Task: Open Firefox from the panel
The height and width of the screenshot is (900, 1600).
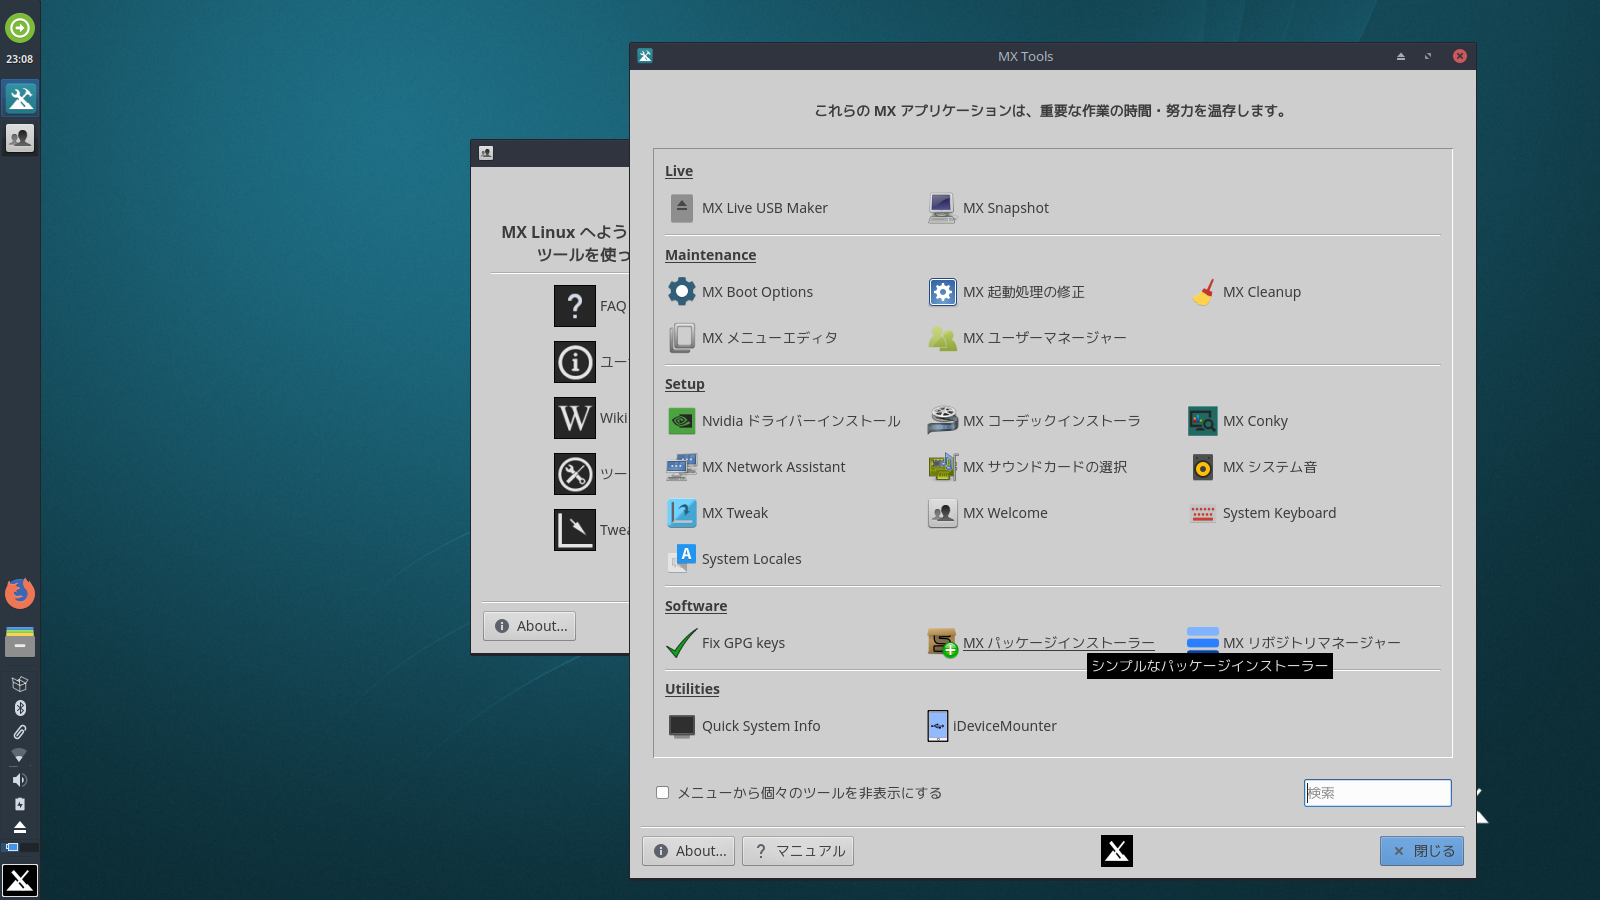Action: pyautogui.click(x=20, y=593)
